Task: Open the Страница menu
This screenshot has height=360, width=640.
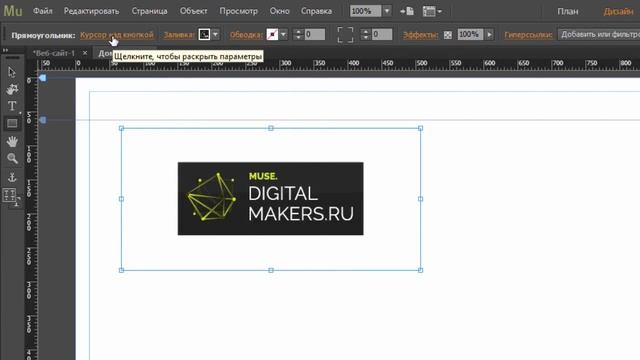Action: click(x=149, y=11)
